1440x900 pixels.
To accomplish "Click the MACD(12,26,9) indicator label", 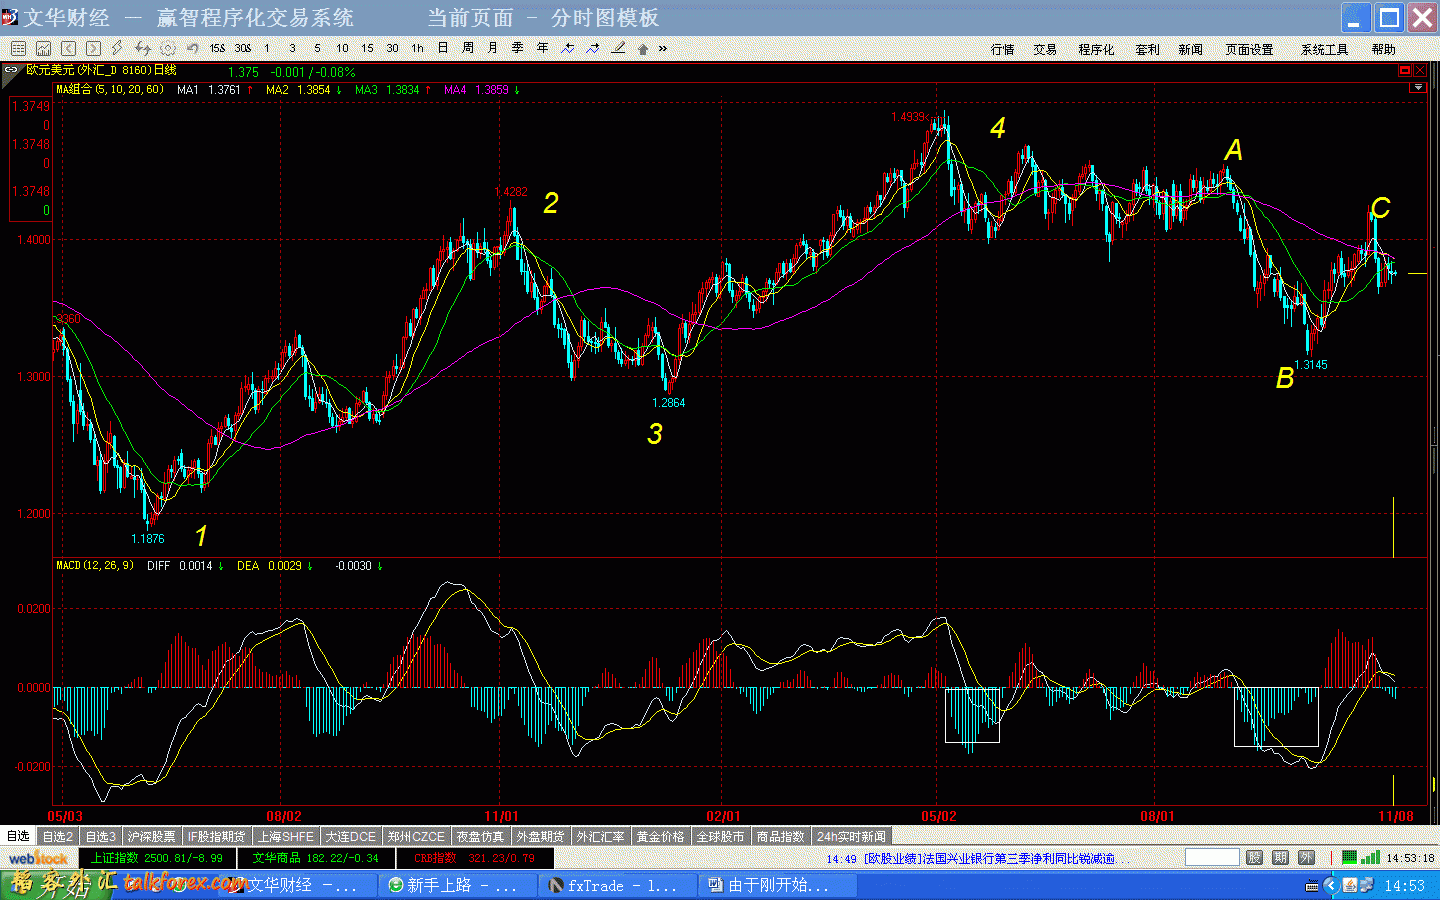I will (95, 565).
